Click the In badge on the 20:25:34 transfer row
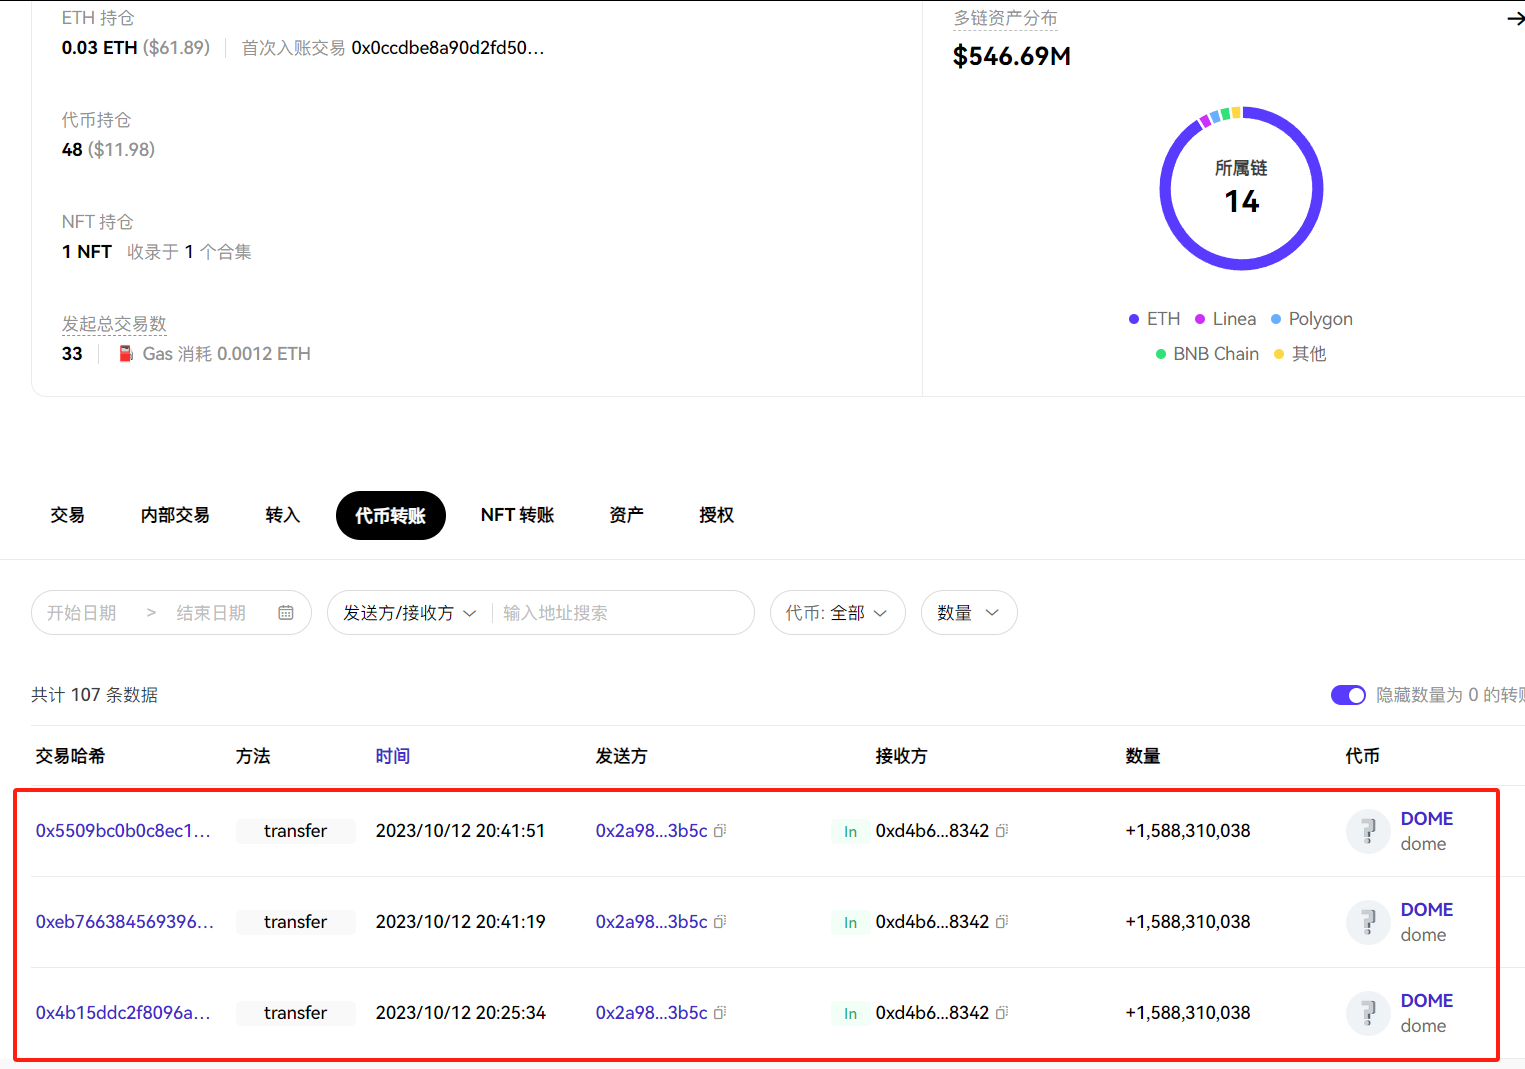Viewport: 1525px width, 1069px height. [849, 1013]
